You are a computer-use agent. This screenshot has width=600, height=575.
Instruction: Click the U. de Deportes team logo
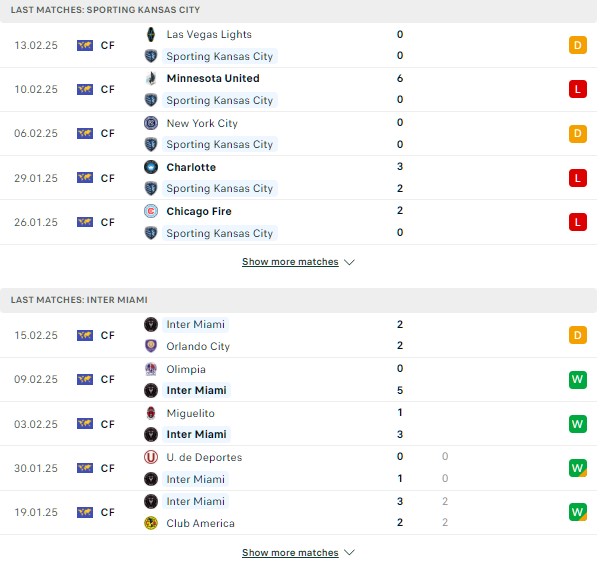coord(151,457)
